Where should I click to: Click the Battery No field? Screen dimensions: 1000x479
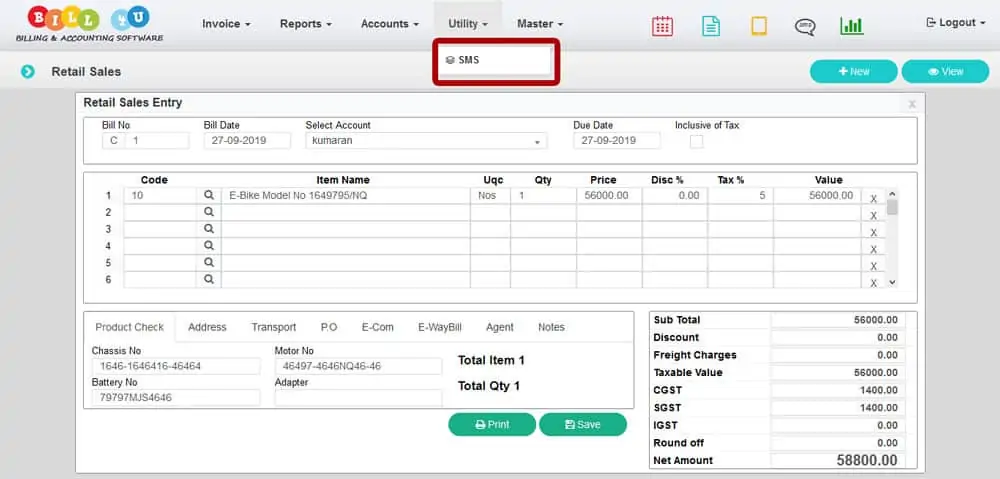pos(175,397)
